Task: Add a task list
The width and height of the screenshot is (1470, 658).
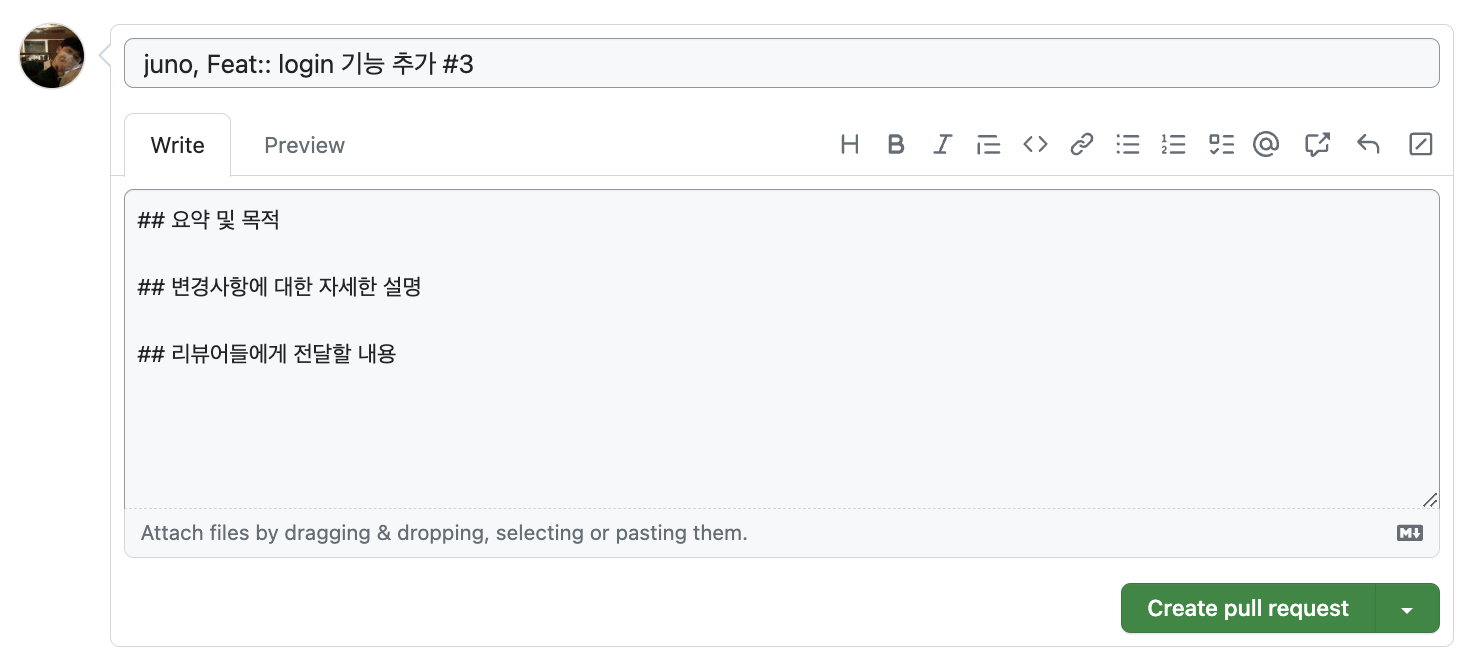Action: click(x=1221, y=145)
